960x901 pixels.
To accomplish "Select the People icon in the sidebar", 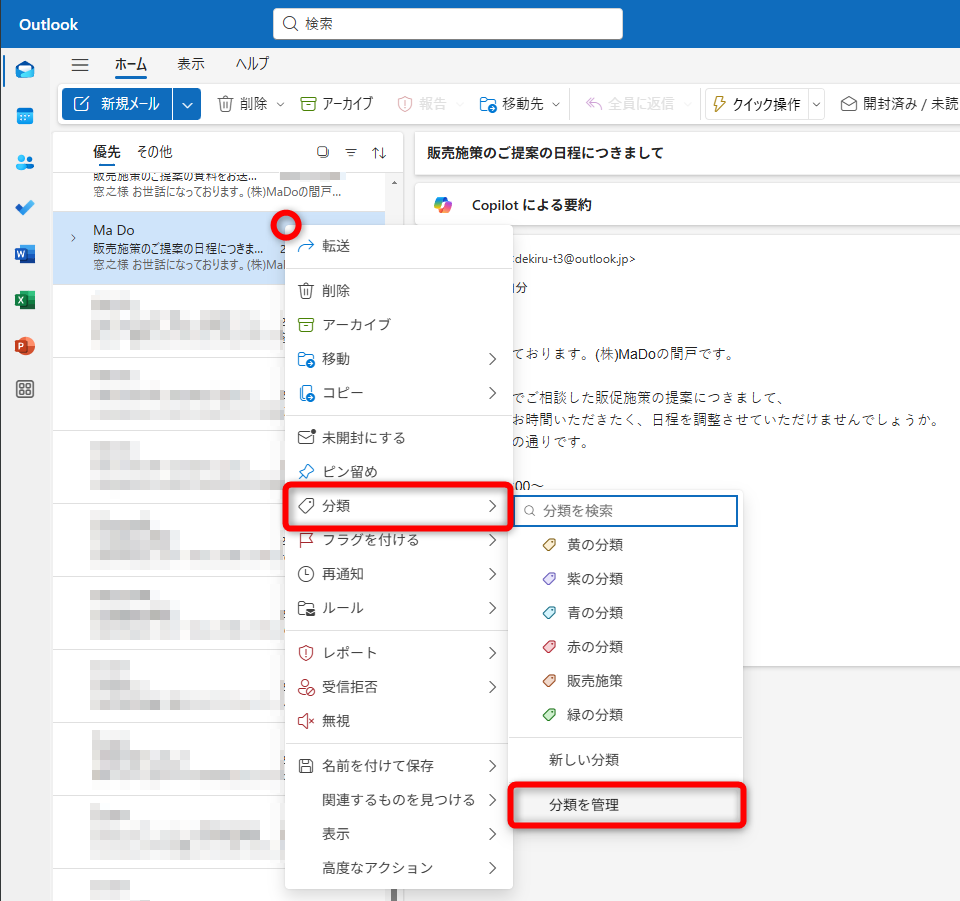I will coord(24,160).
